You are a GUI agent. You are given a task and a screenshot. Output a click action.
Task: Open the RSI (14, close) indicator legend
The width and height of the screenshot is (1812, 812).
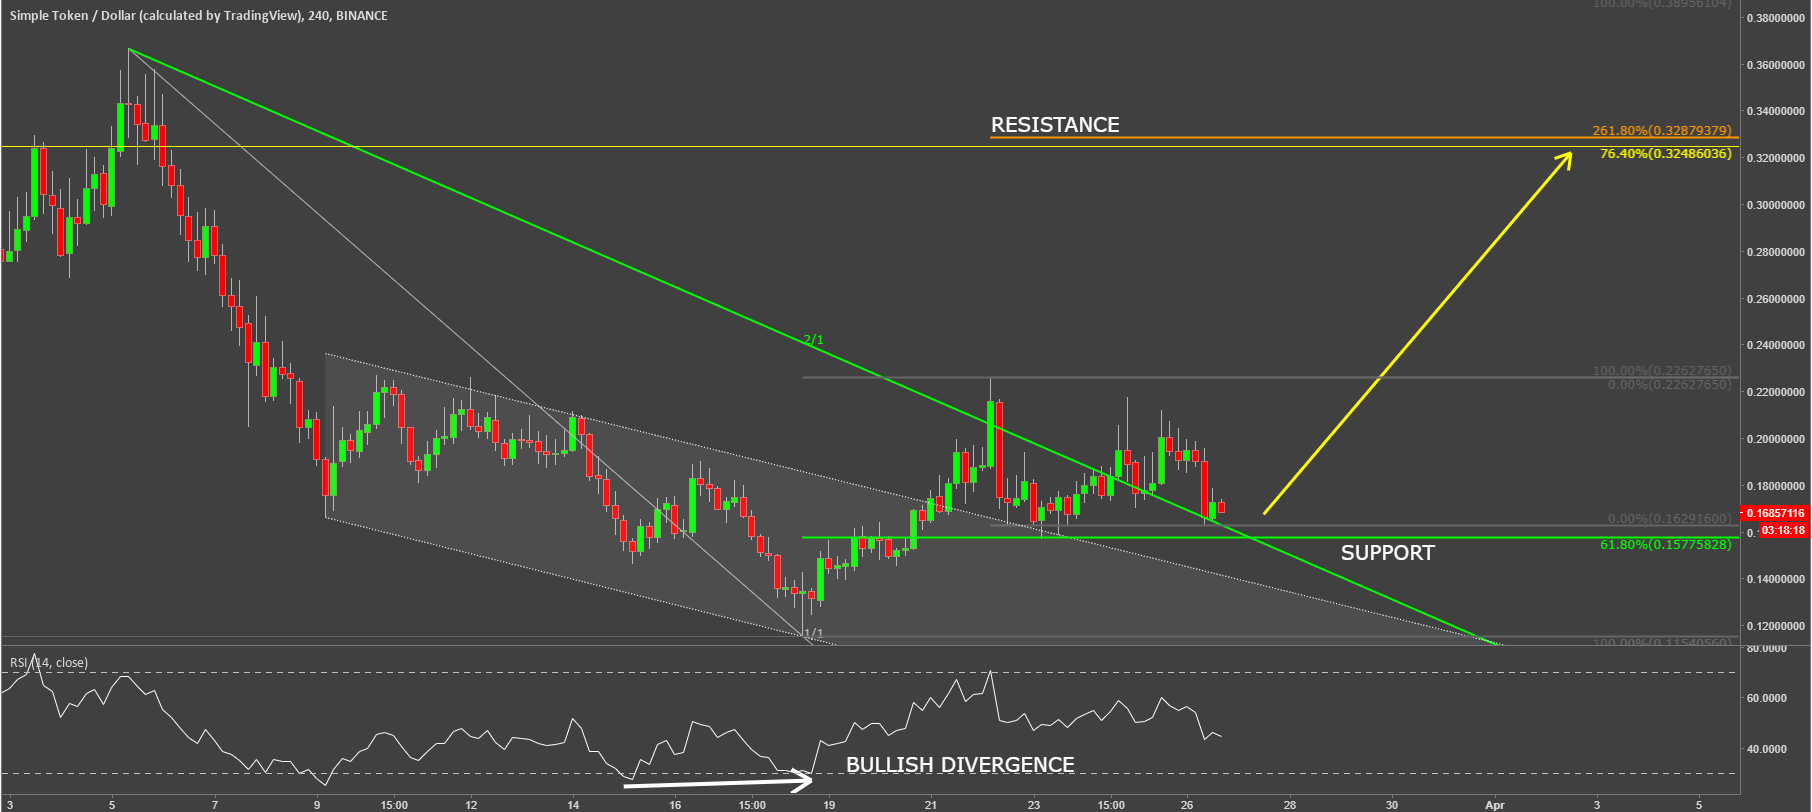click(x=49, y=663)
